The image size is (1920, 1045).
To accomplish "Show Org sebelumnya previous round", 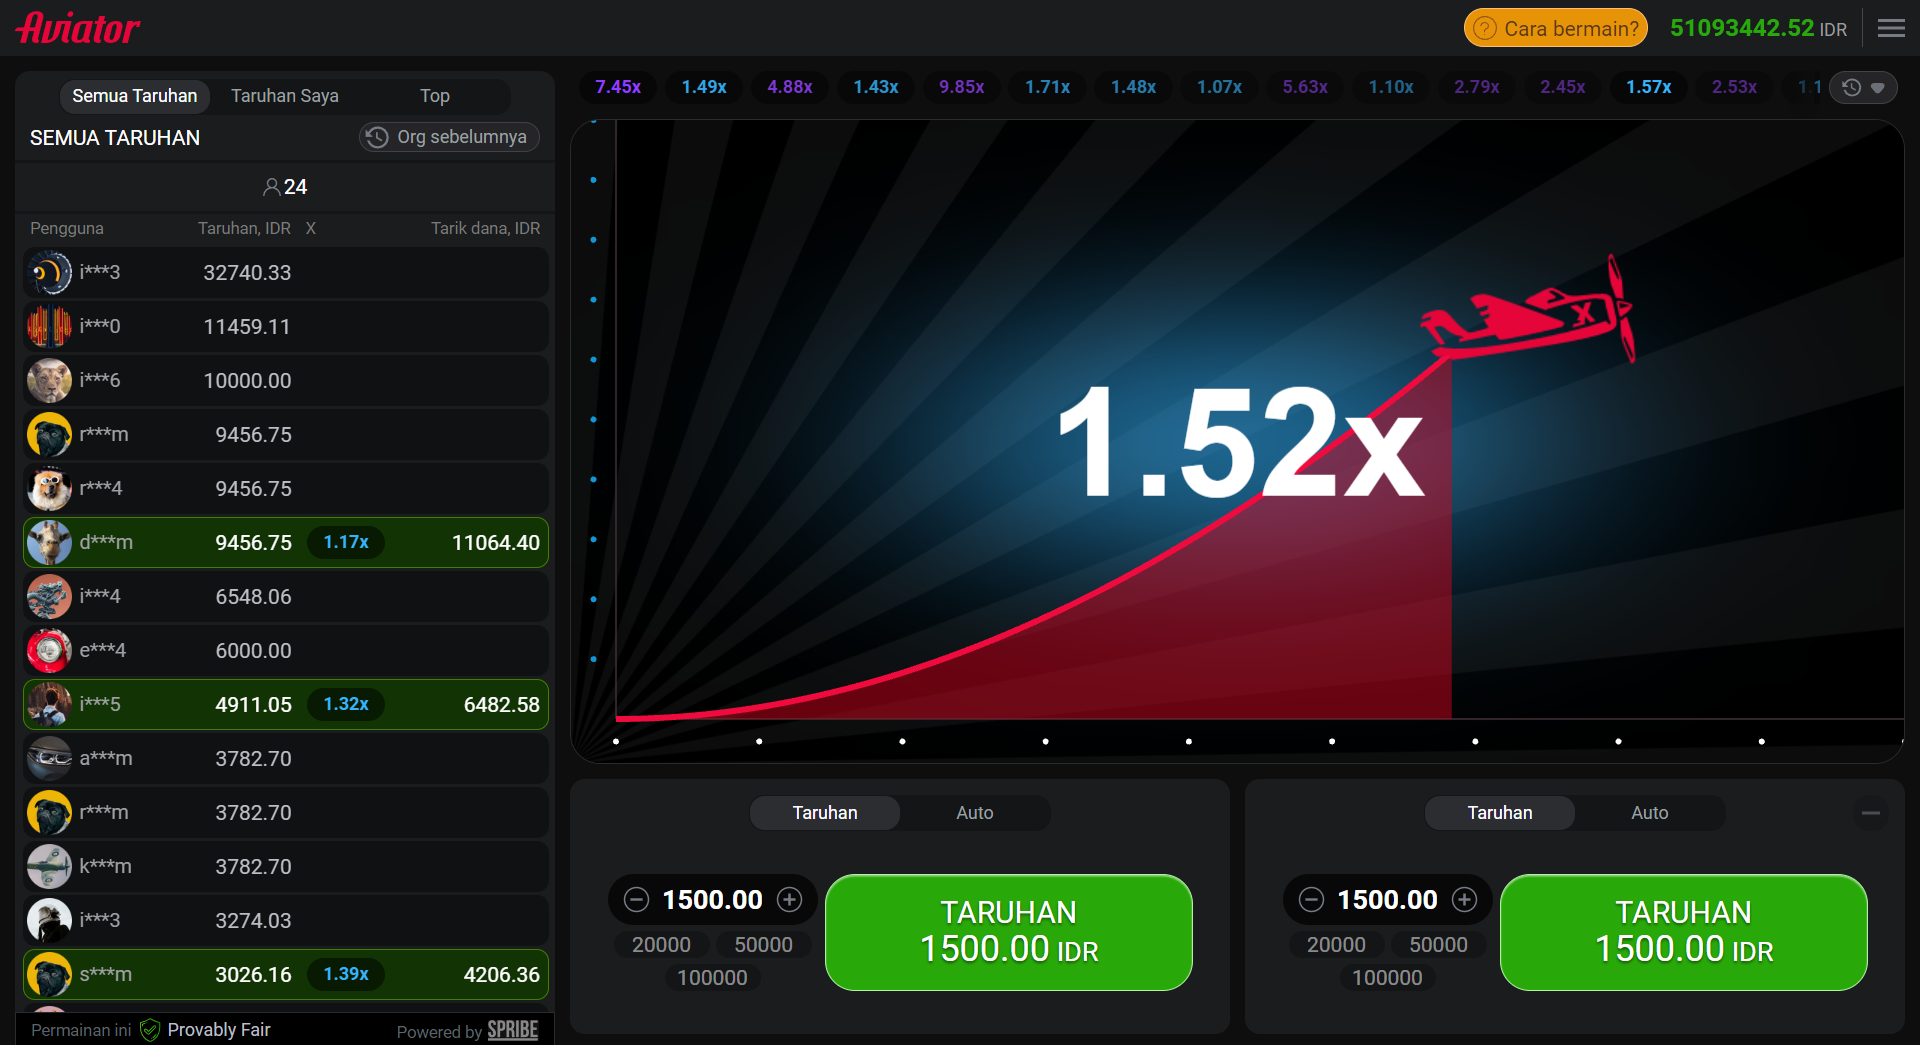I will [x=449, y=137].
